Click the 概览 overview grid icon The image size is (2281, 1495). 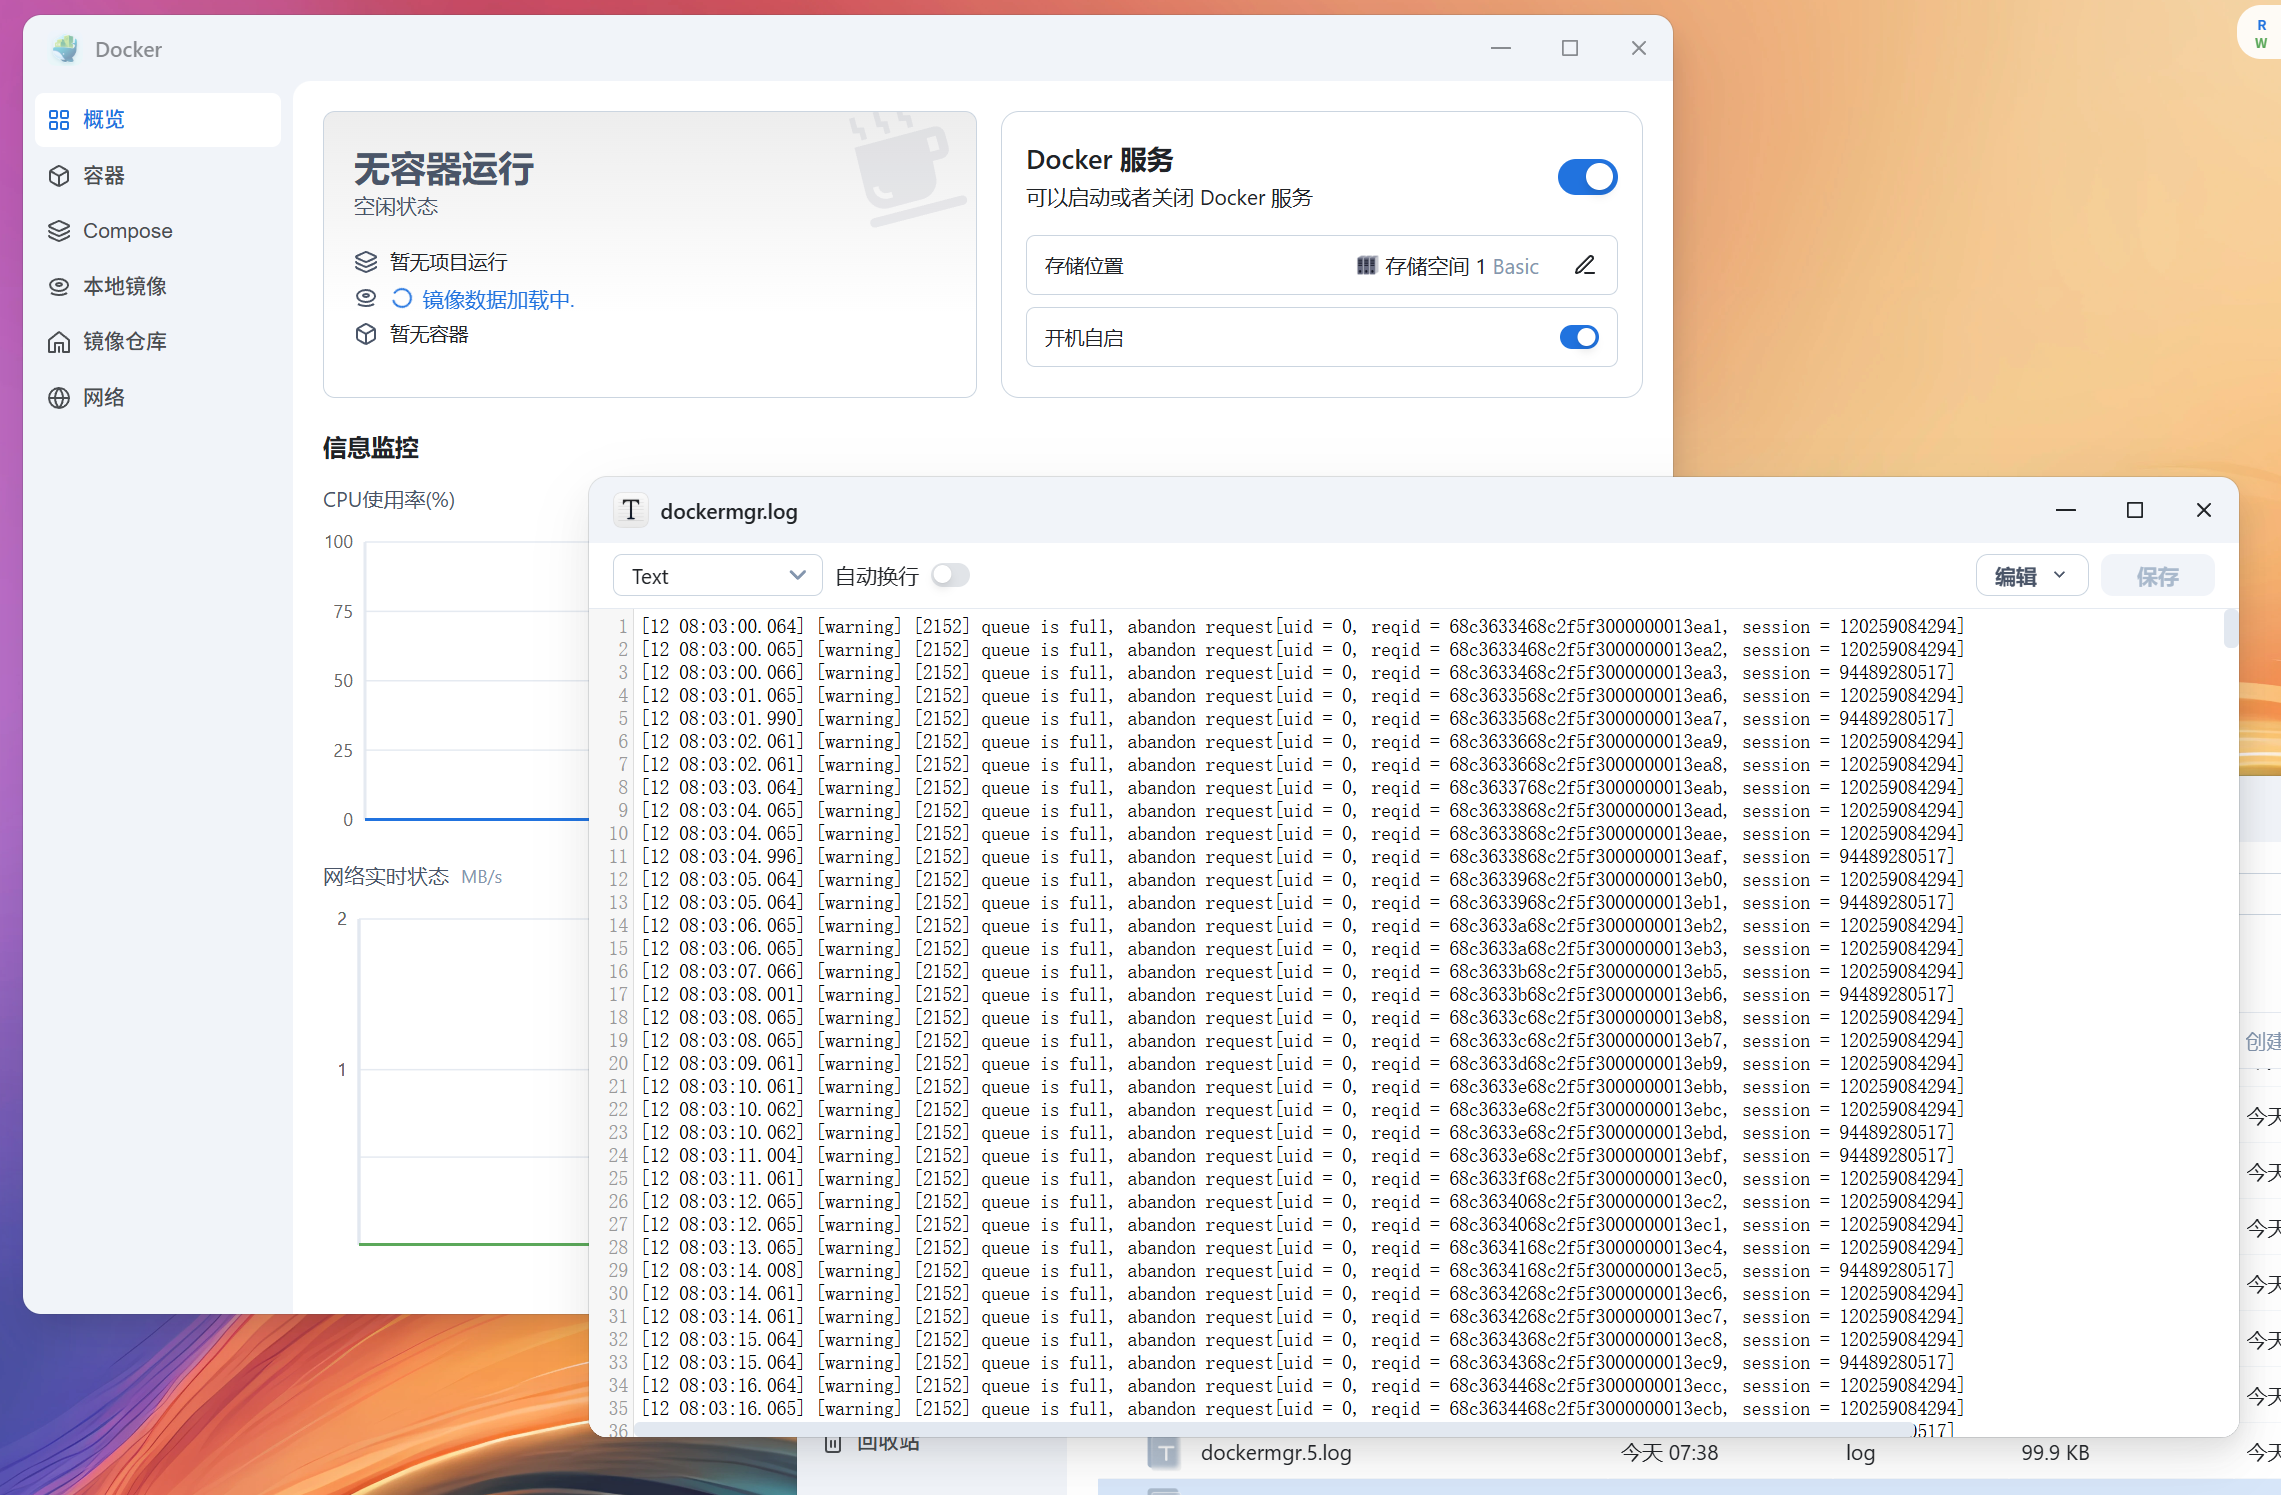pos(59,120)
